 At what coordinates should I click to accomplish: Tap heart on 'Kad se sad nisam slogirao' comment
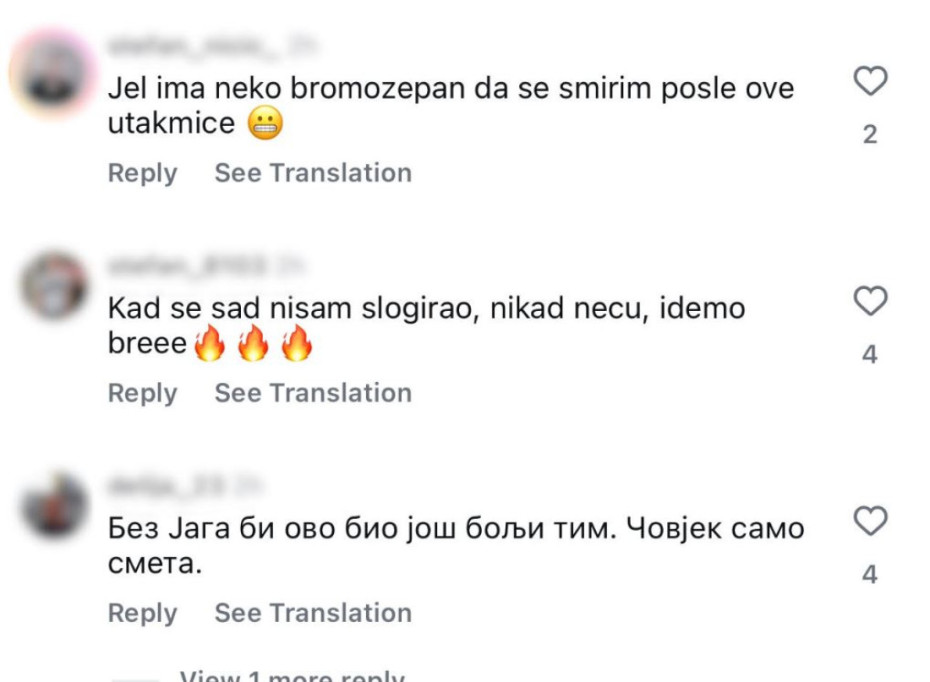871,300
